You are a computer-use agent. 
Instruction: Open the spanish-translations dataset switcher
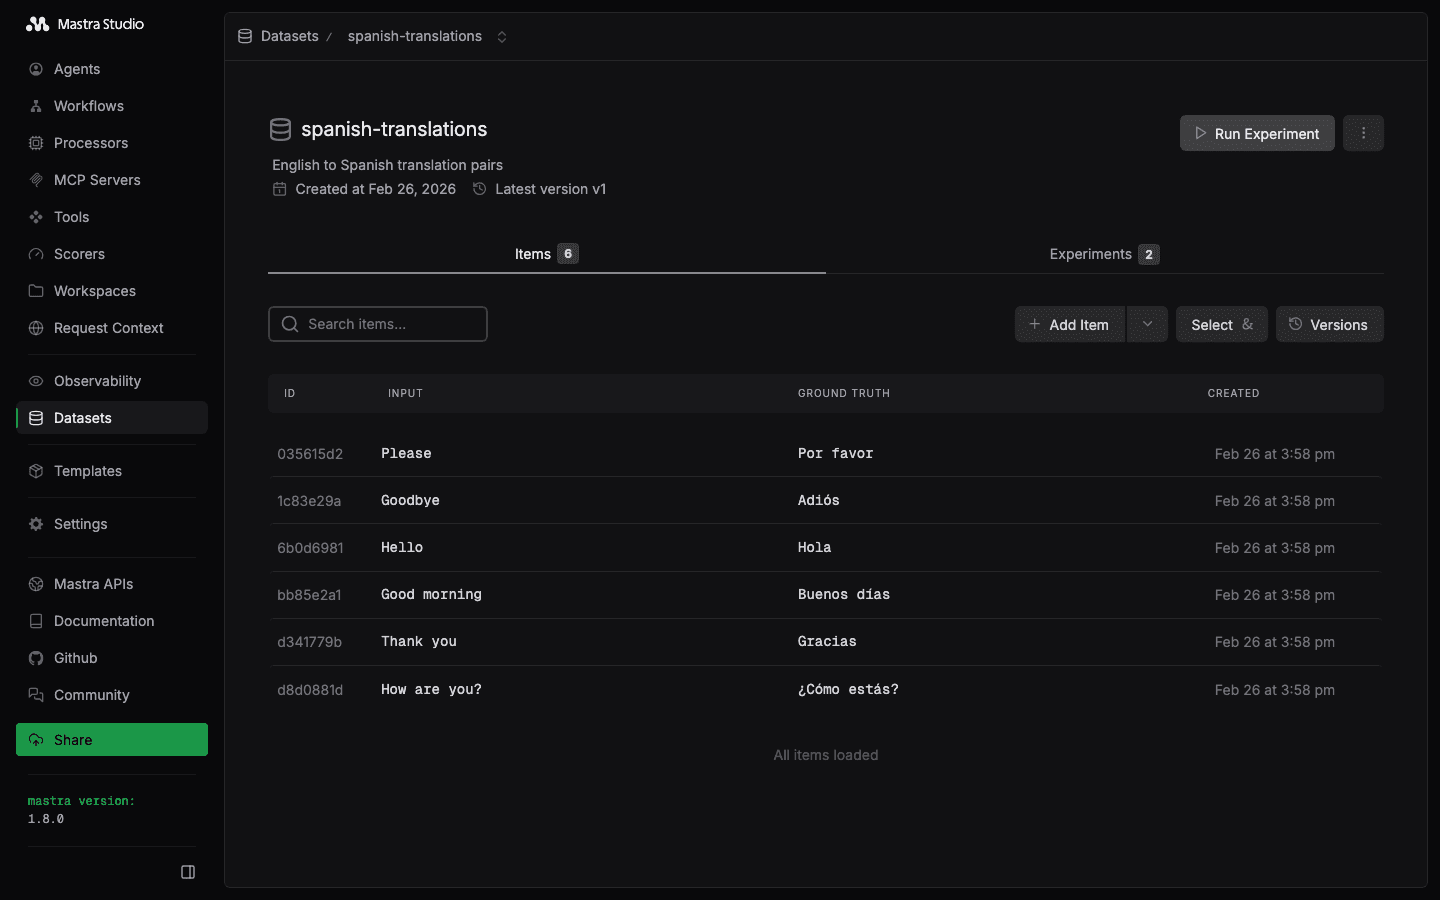502,37
